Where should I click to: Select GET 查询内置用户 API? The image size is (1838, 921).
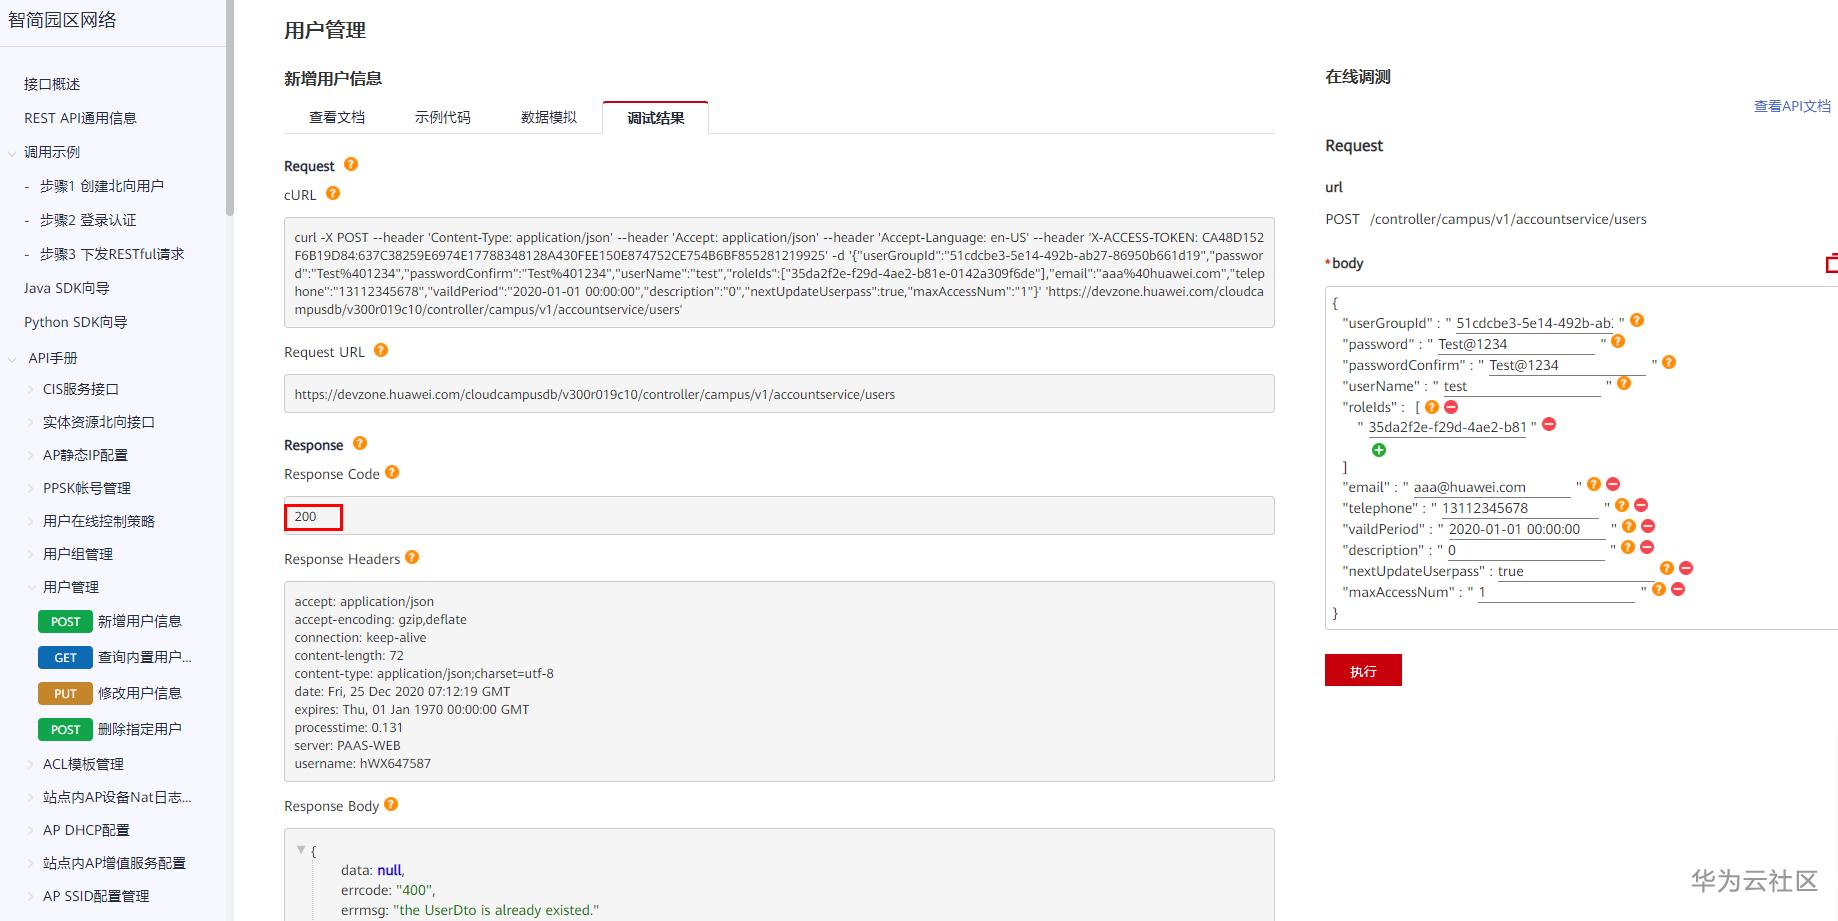115,657
